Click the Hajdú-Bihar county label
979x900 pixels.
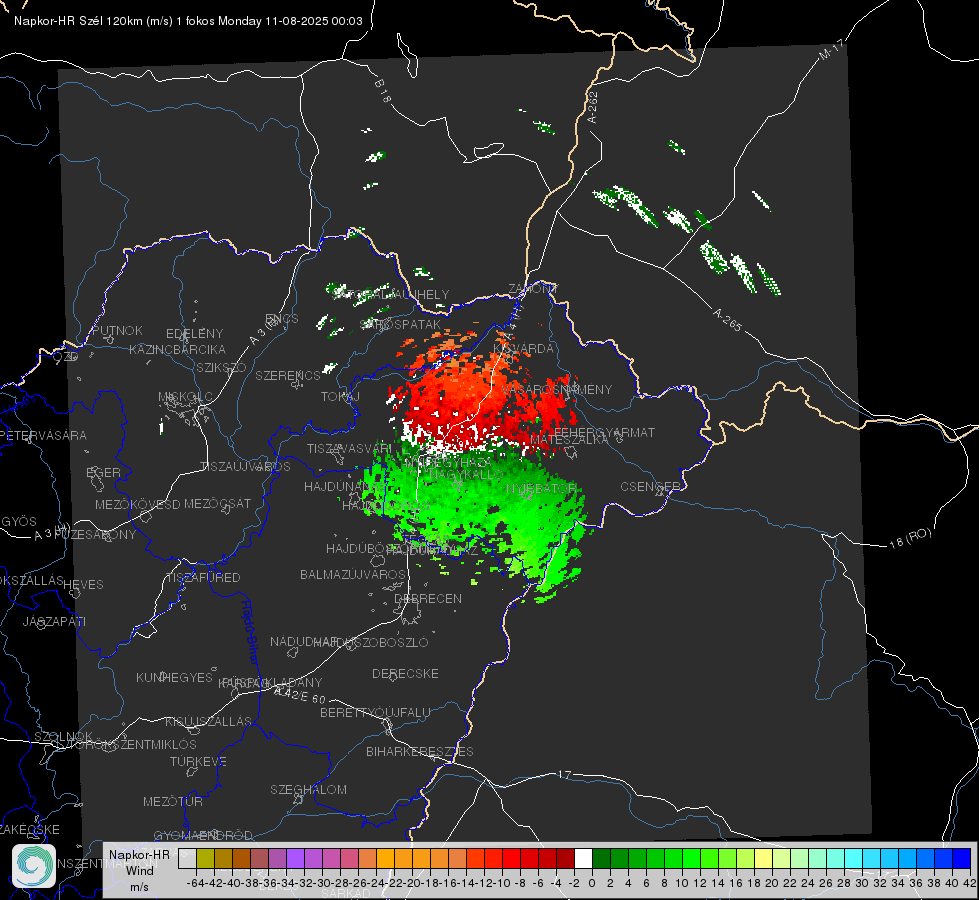pyautogui.click(x=249, y=632)
